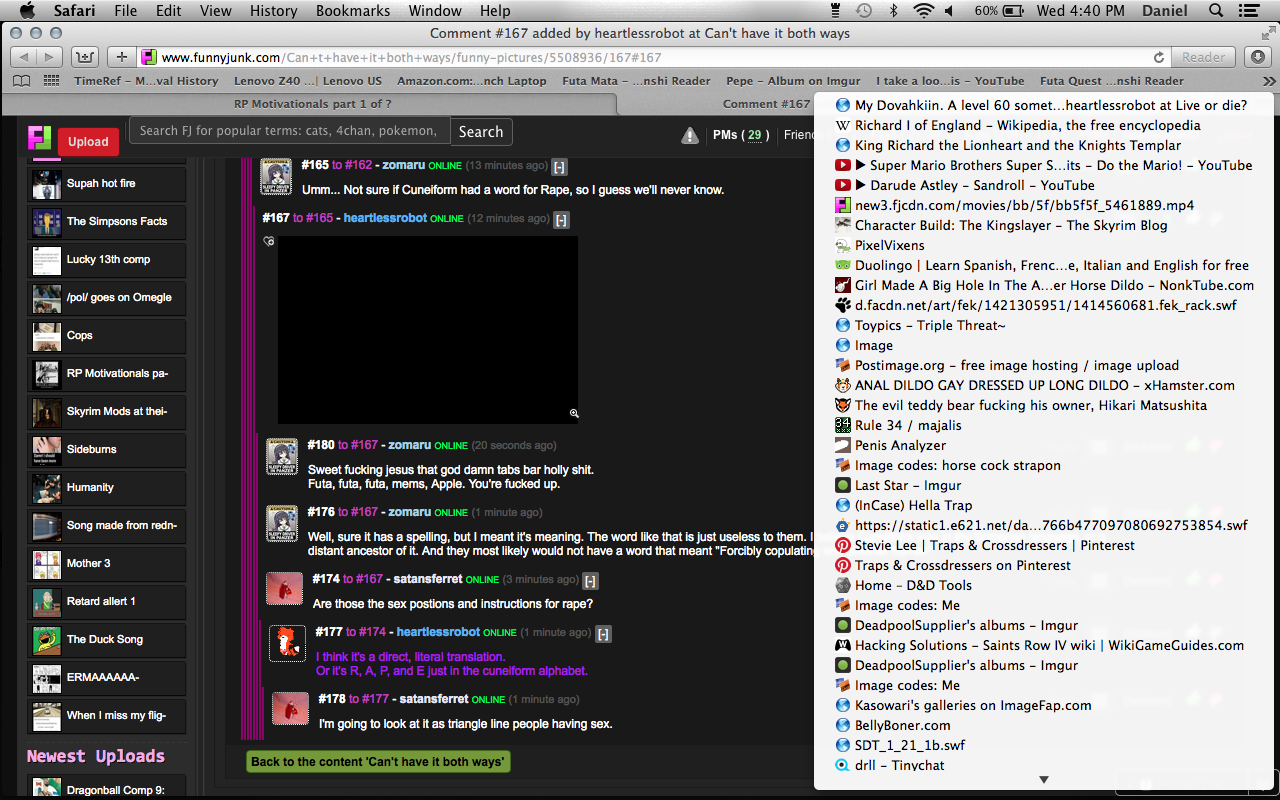Click the green Back to the content button
Screen dimensions: 1280x800
[378, 762]
